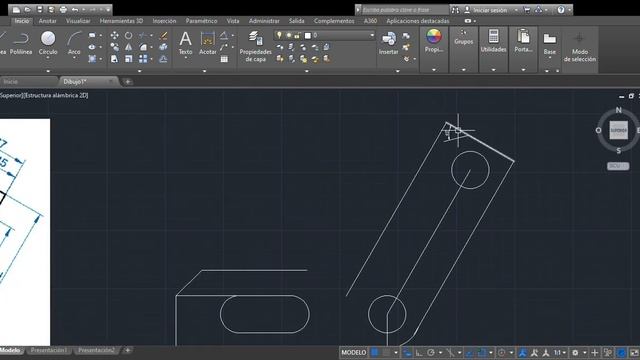The image size is (640, 360).
Task: Click the rectangular Array tool icon
Action: pyautogui.click(x=143, y=59)
